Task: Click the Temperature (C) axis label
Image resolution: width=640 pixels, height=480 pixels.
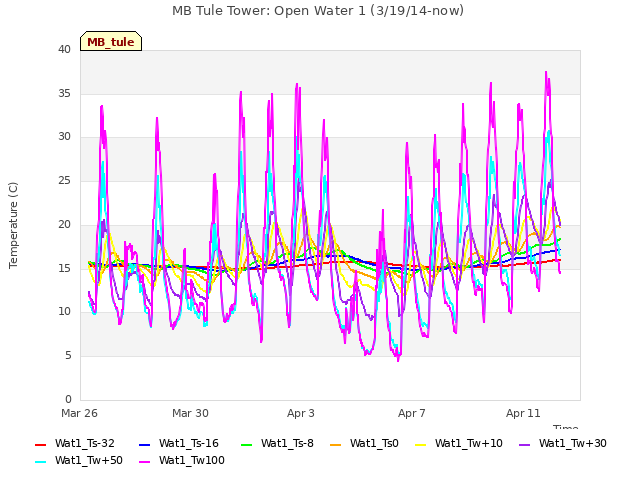Action: pos(13,225)
